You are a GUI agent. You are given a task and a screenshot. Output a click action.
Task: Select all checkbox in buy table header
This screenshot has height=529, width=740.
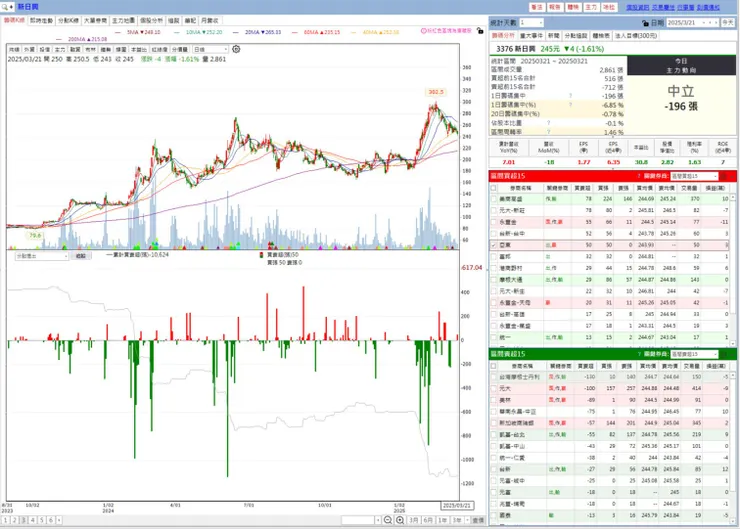click(x=494, y=188)
